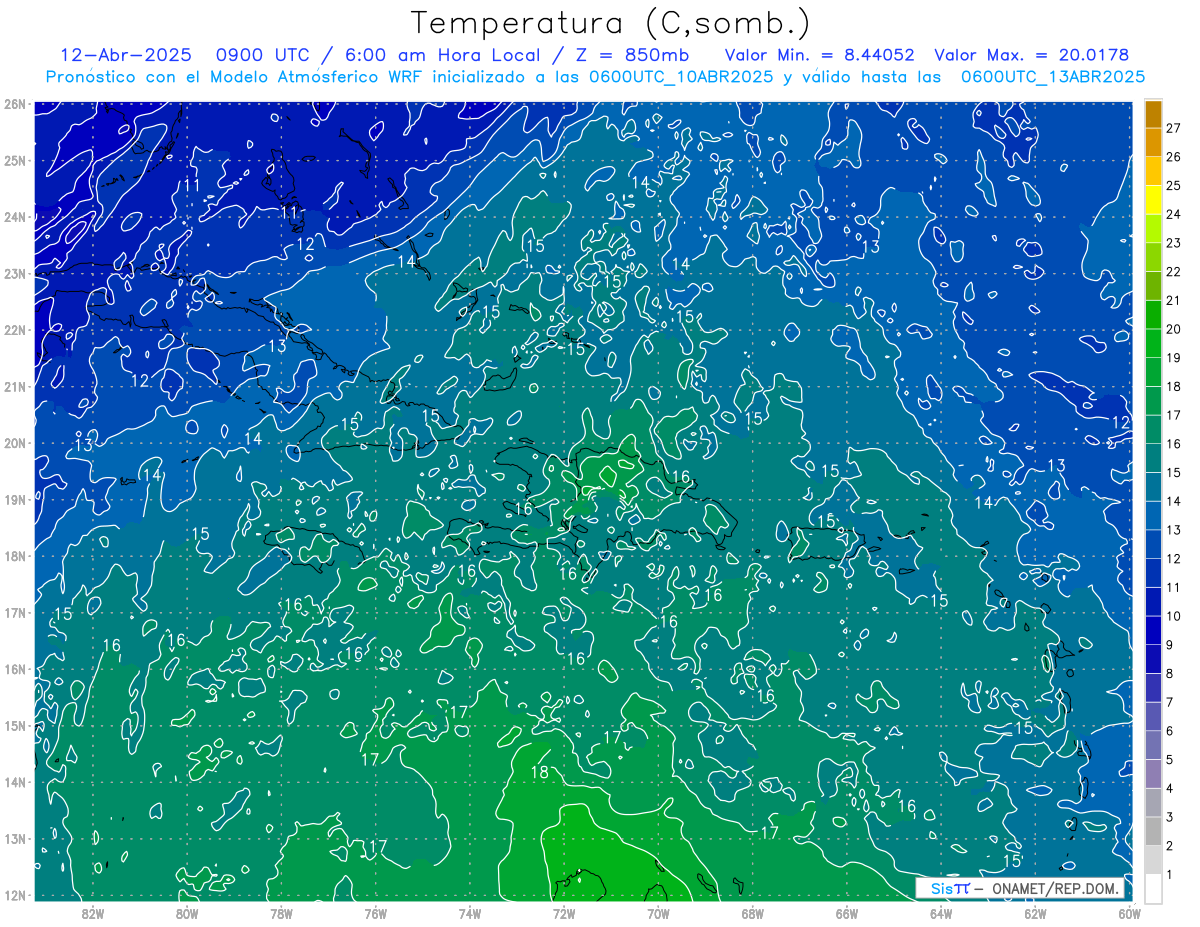Pick the green swatch between 20 and 21
Viewport: 1200px width, 927px height.
tap(1153, 315)
